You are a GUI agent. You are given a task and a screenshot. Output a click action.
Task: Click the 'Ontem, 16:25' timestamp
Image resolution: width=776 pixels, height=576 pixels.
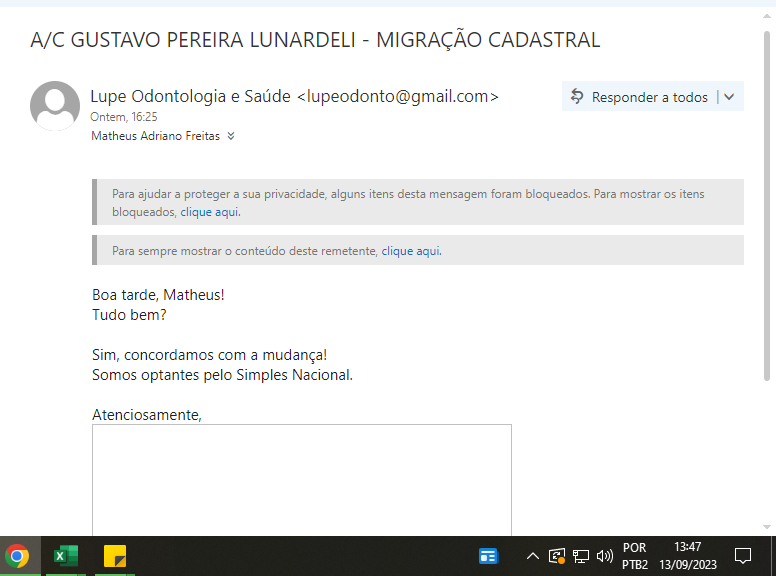[x=124, y=117]
